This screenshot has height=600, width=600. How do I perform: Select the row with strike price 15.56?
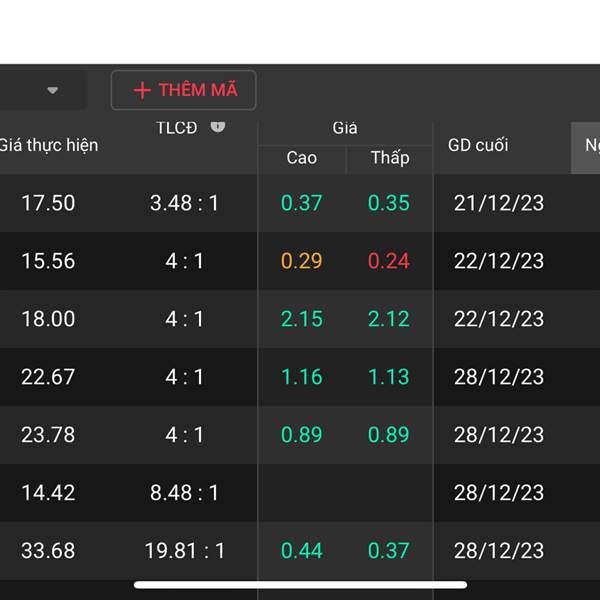coord(300,261)
